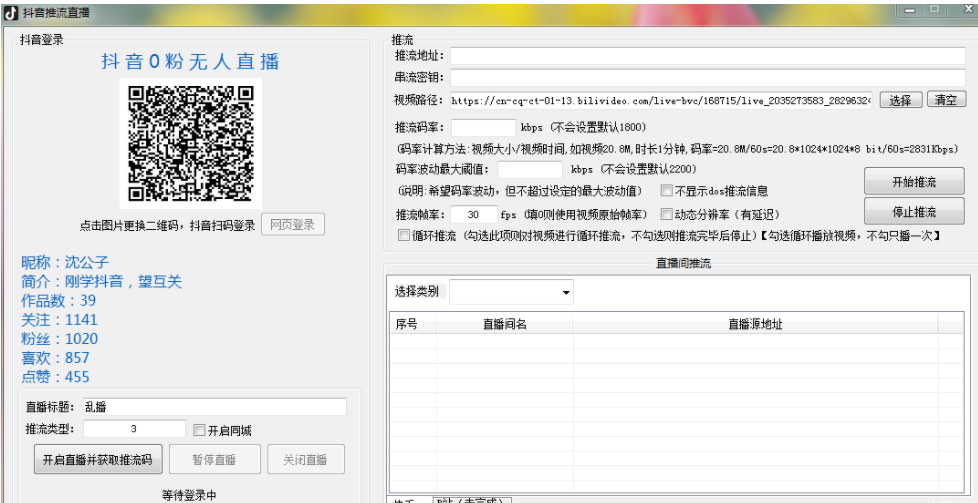Click the 选择 button beside video path
This screenshot has width=978, height=503.
coord(900,100)
